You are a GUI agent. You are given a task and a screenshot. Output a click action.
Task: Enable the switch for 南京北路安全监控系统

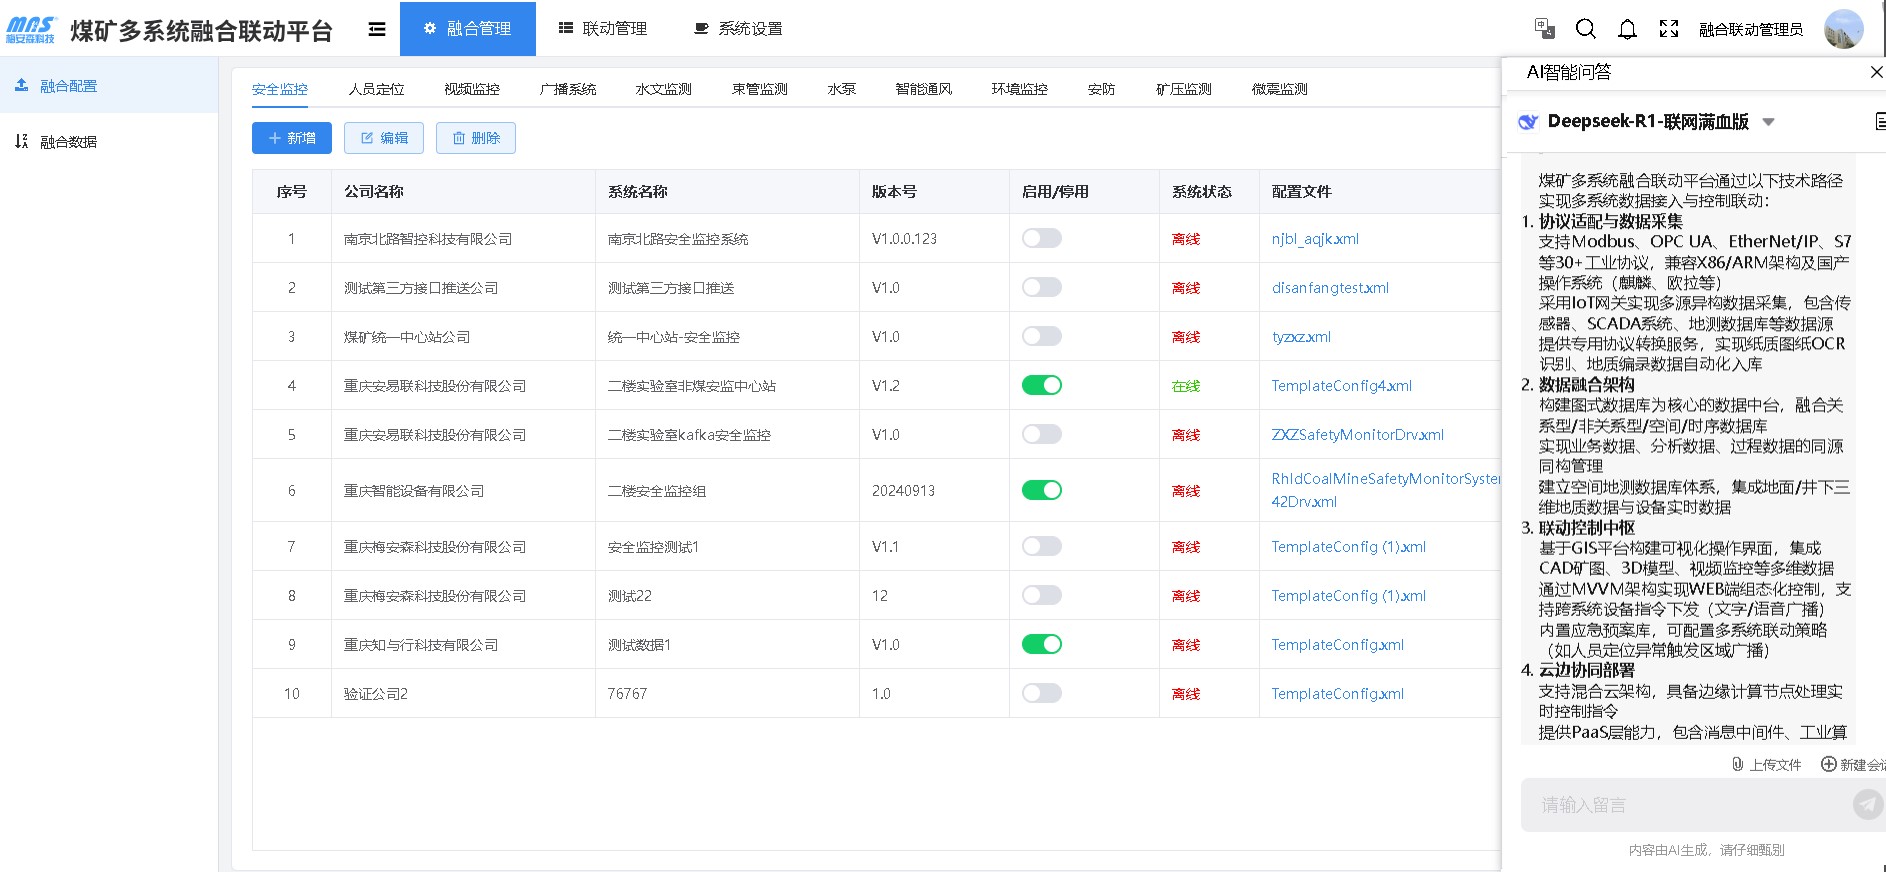point(1041,239)
